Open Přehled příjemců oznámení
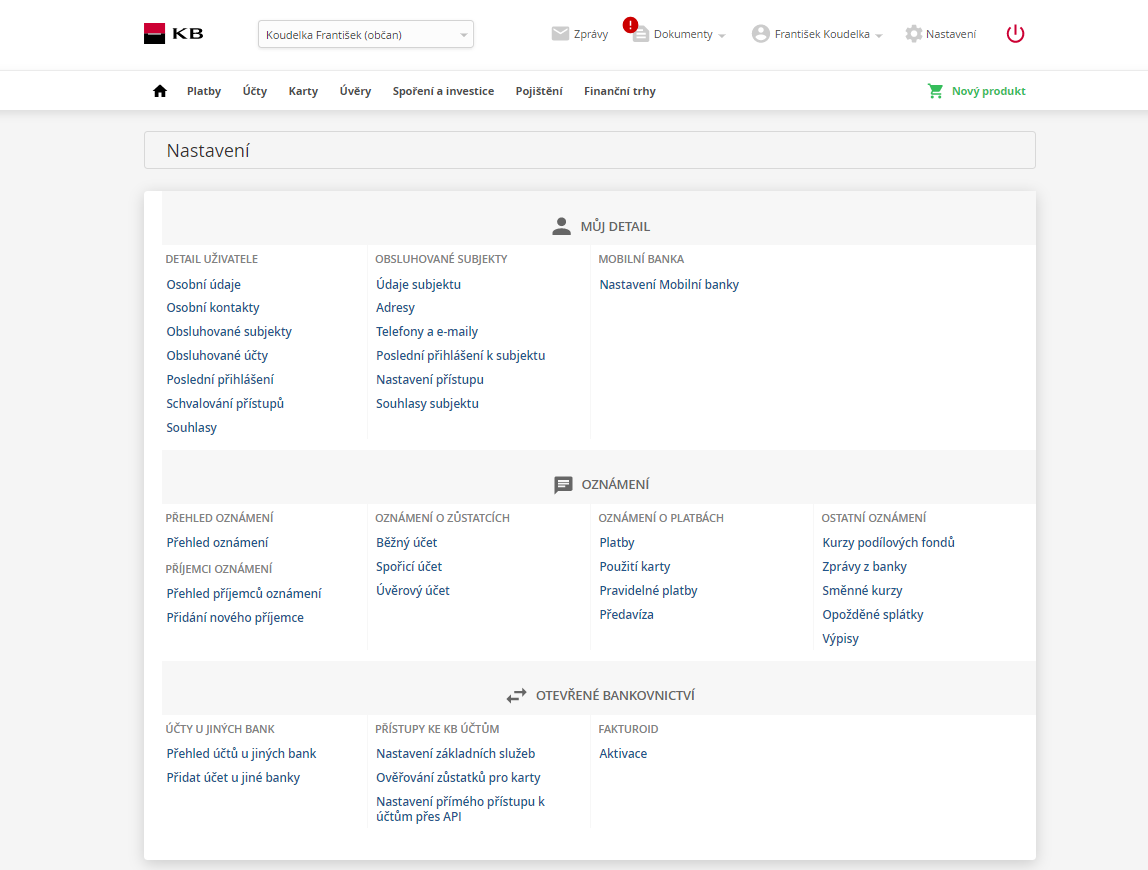1148x870 pixels. point(244,594)
